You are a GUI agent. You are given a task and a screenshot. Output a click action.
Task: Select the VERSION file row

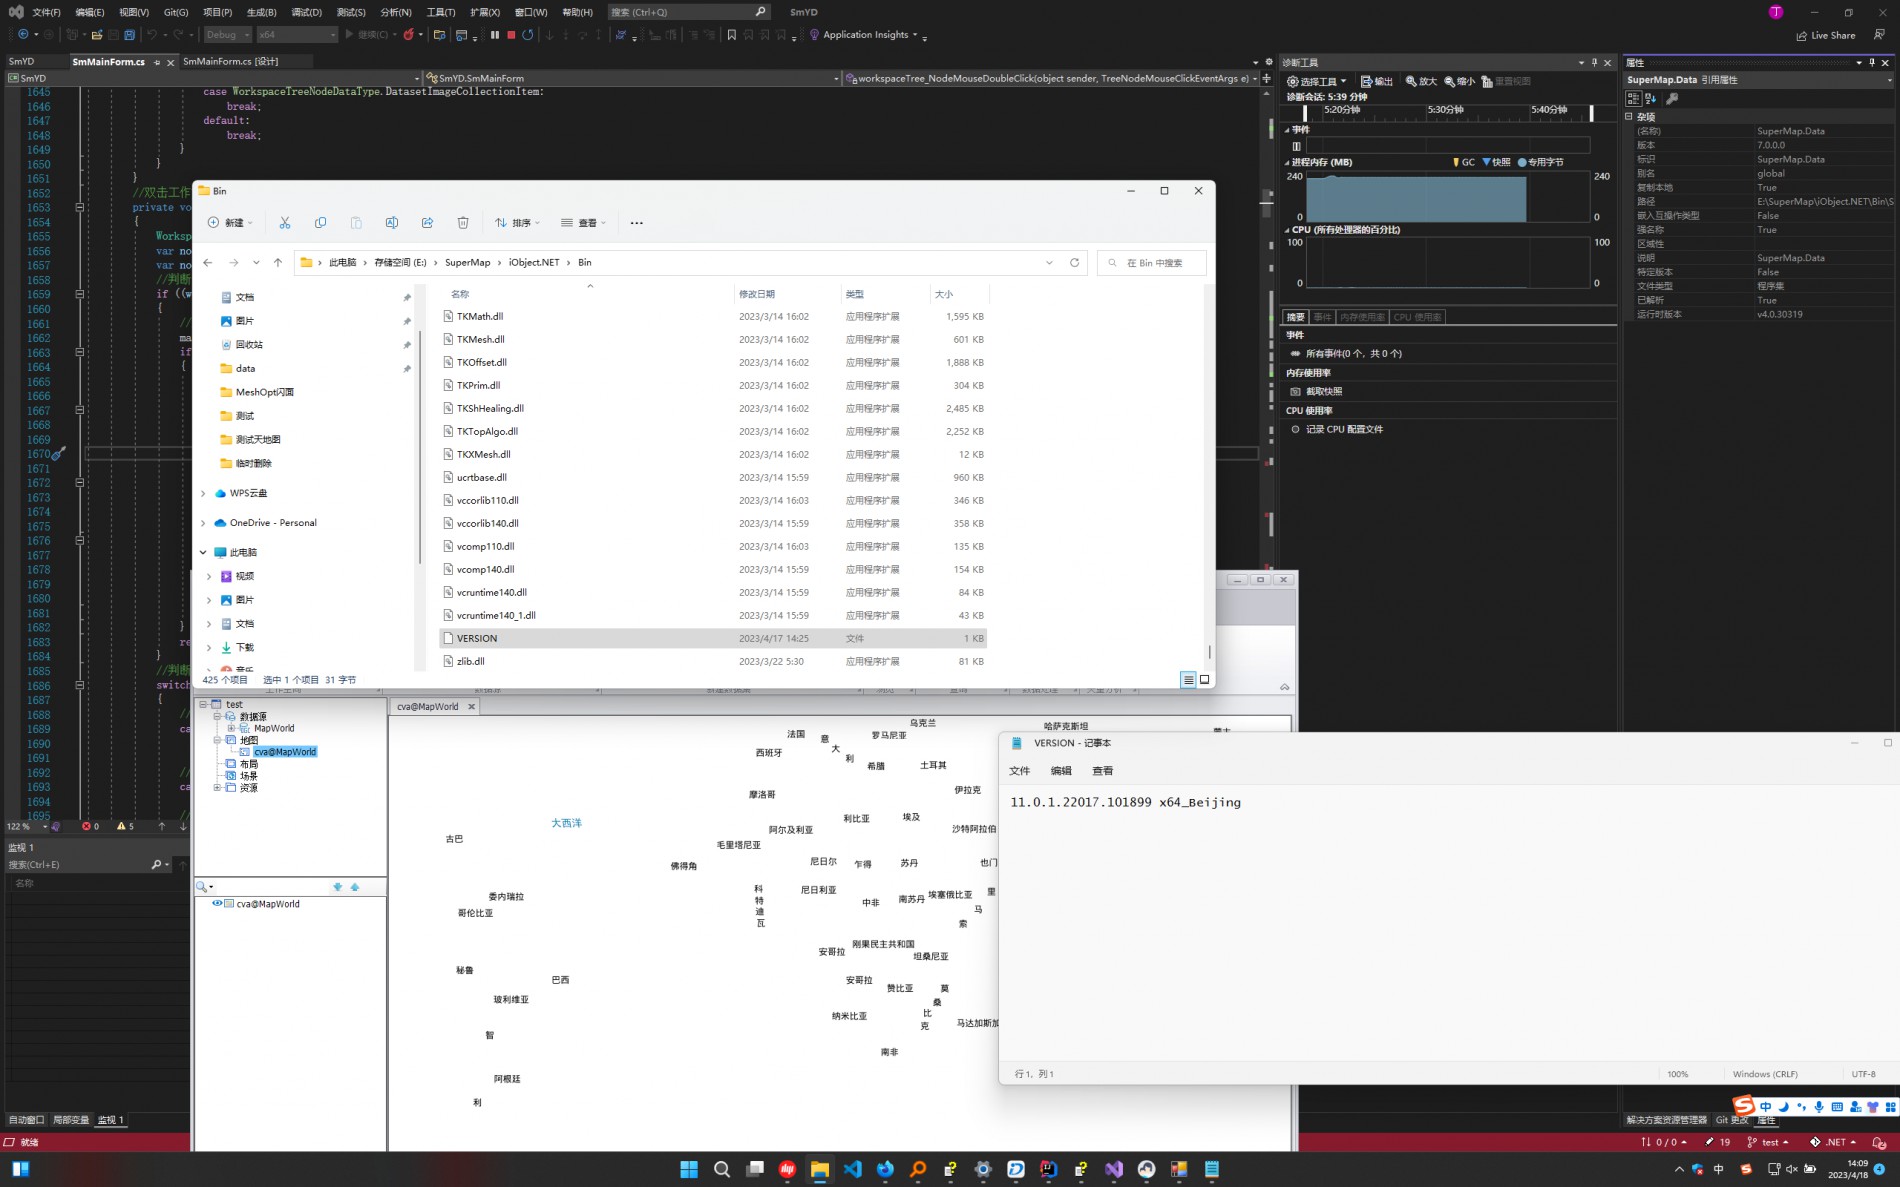[713, 638]
